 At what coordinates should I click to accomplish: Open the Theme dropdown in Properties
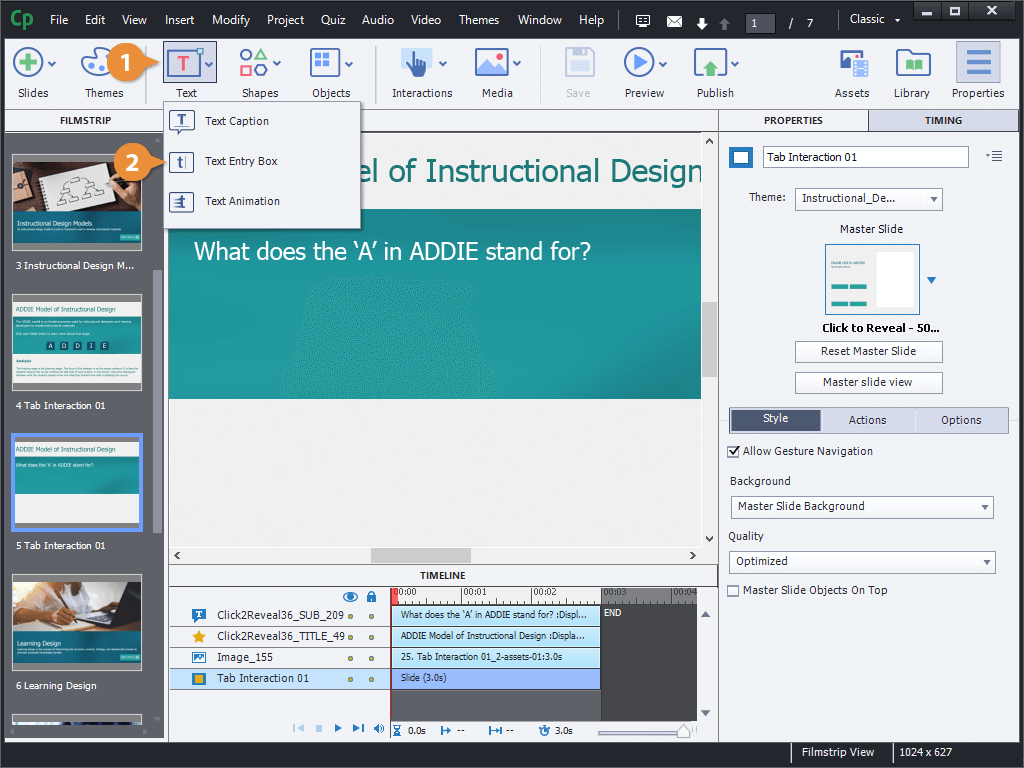[868, 199]
